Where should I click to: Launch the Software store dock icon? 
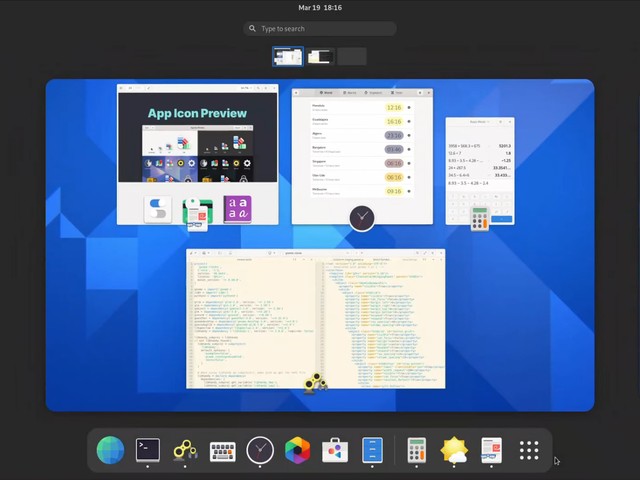[335, 450]
